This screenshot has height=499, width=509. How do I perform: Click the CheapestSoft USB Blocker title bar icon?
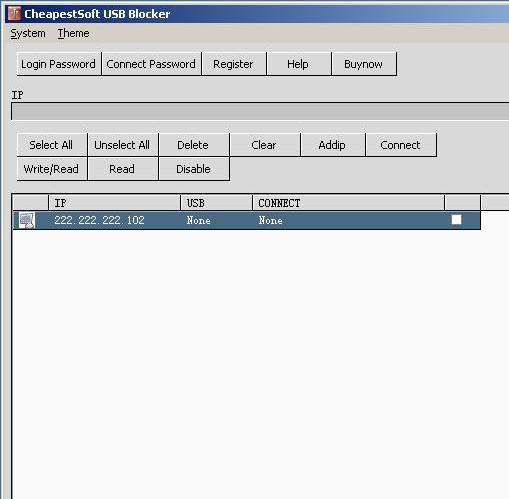(14, 13)
